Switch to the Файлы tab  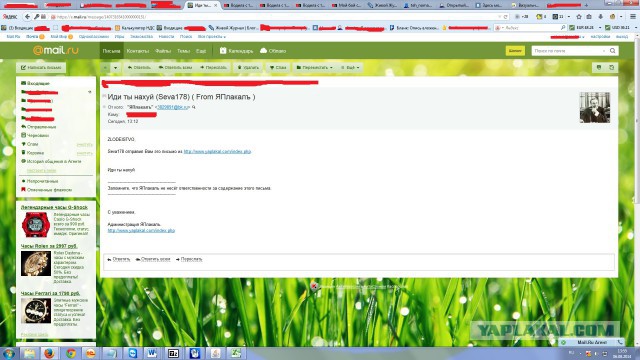(x=163, y=51)
